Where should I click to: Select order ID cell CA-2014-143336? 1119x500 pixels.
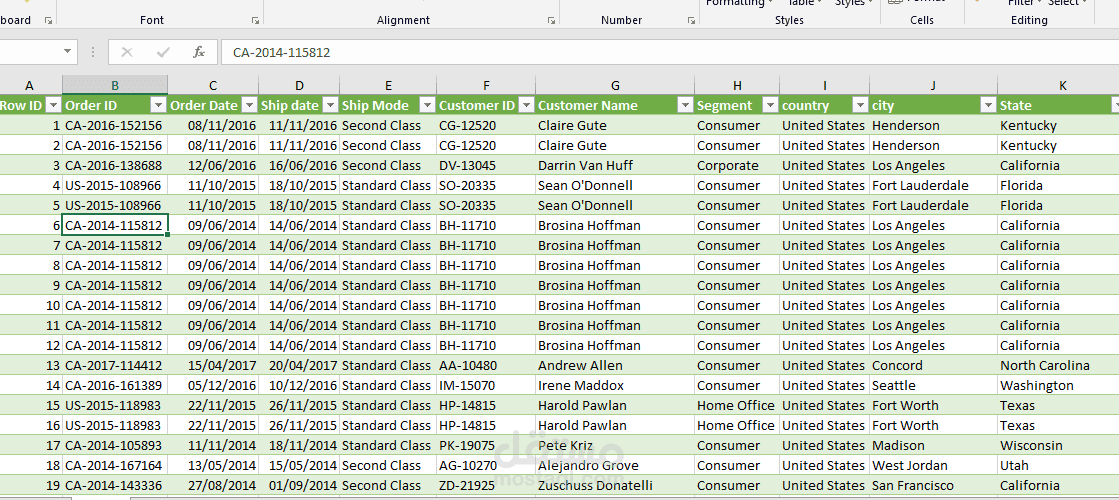pos(115,485)
